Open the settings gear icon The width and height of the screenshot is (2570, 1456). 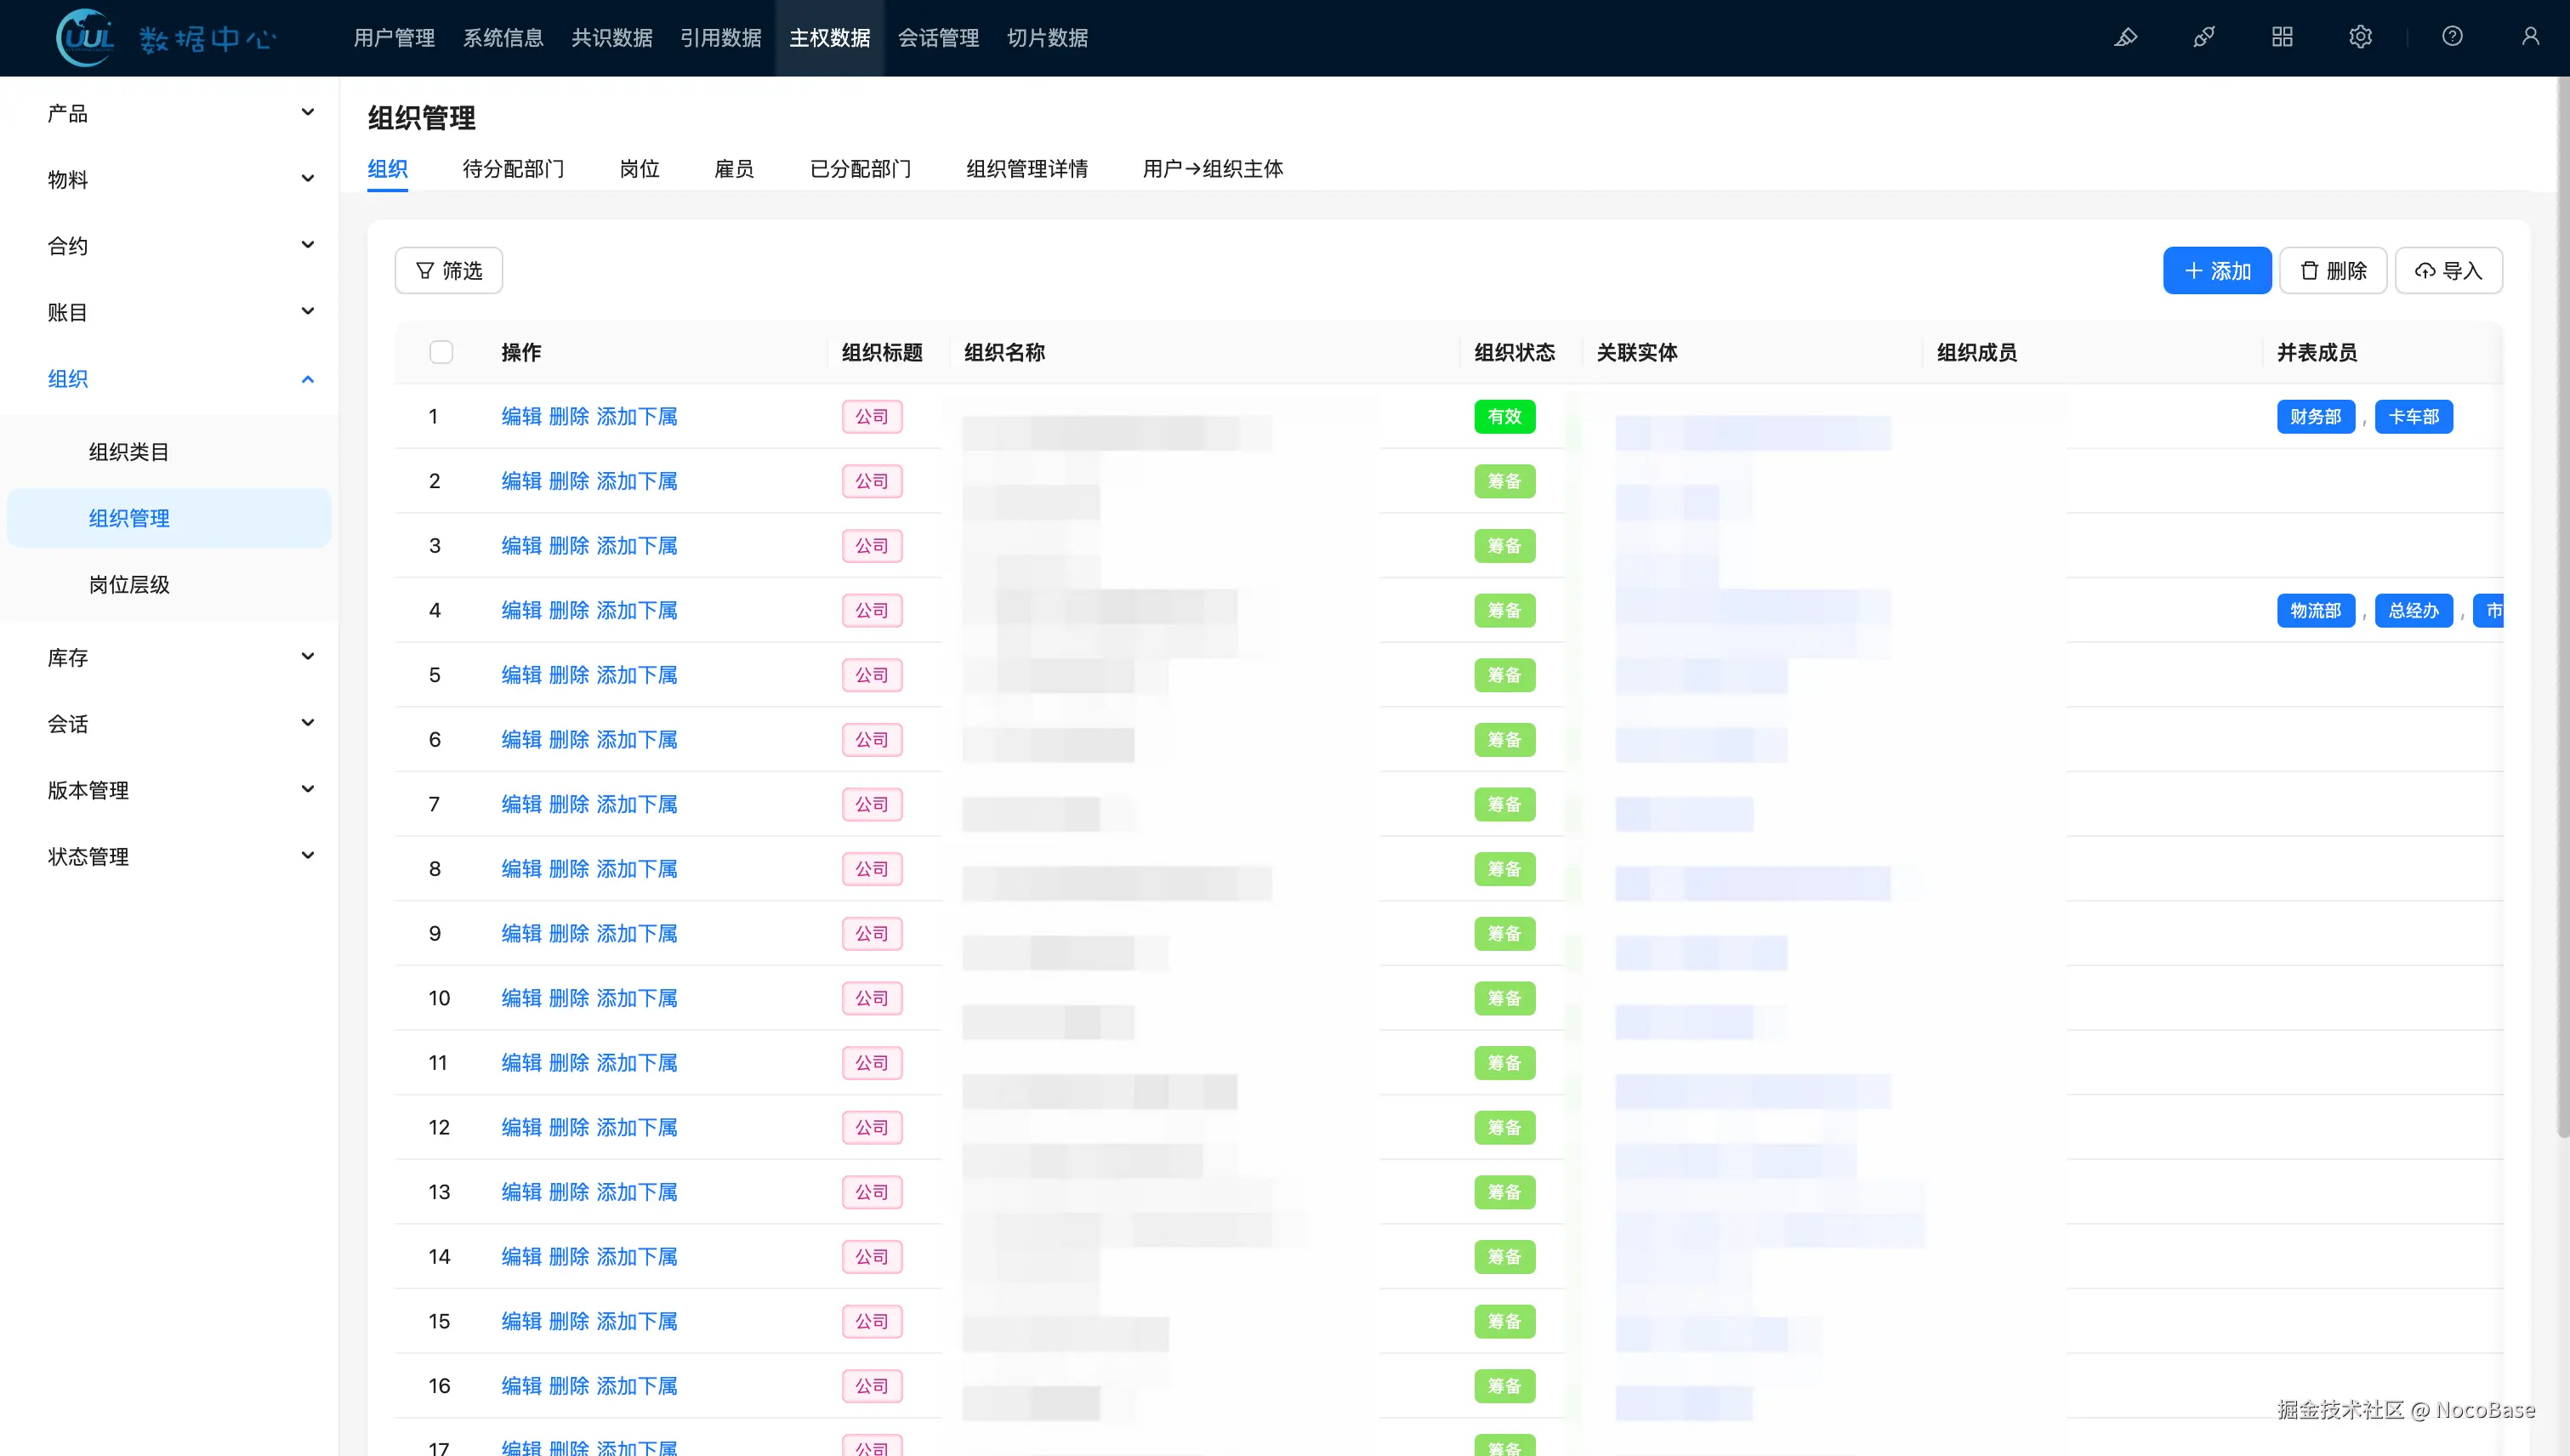point(2360,37)
